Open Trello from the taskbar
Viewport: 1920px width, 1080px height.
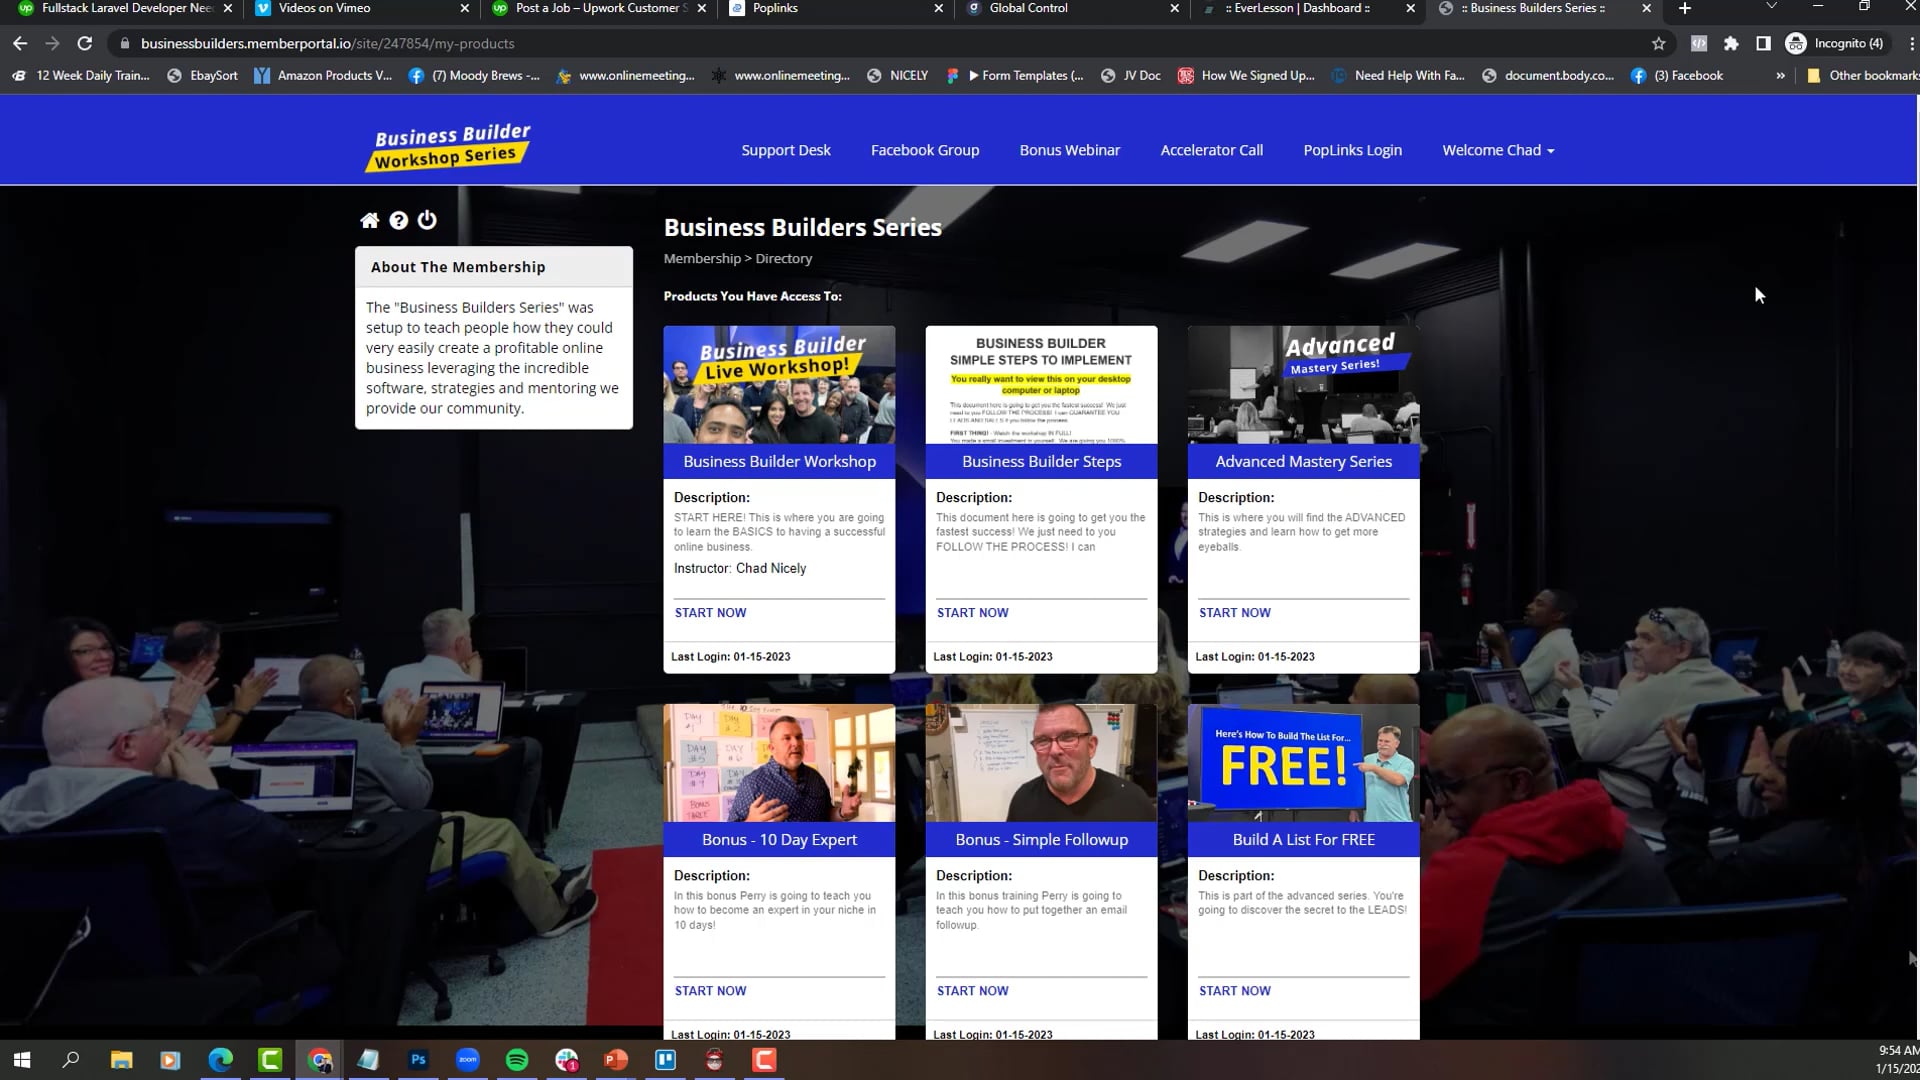point(665,1060)
